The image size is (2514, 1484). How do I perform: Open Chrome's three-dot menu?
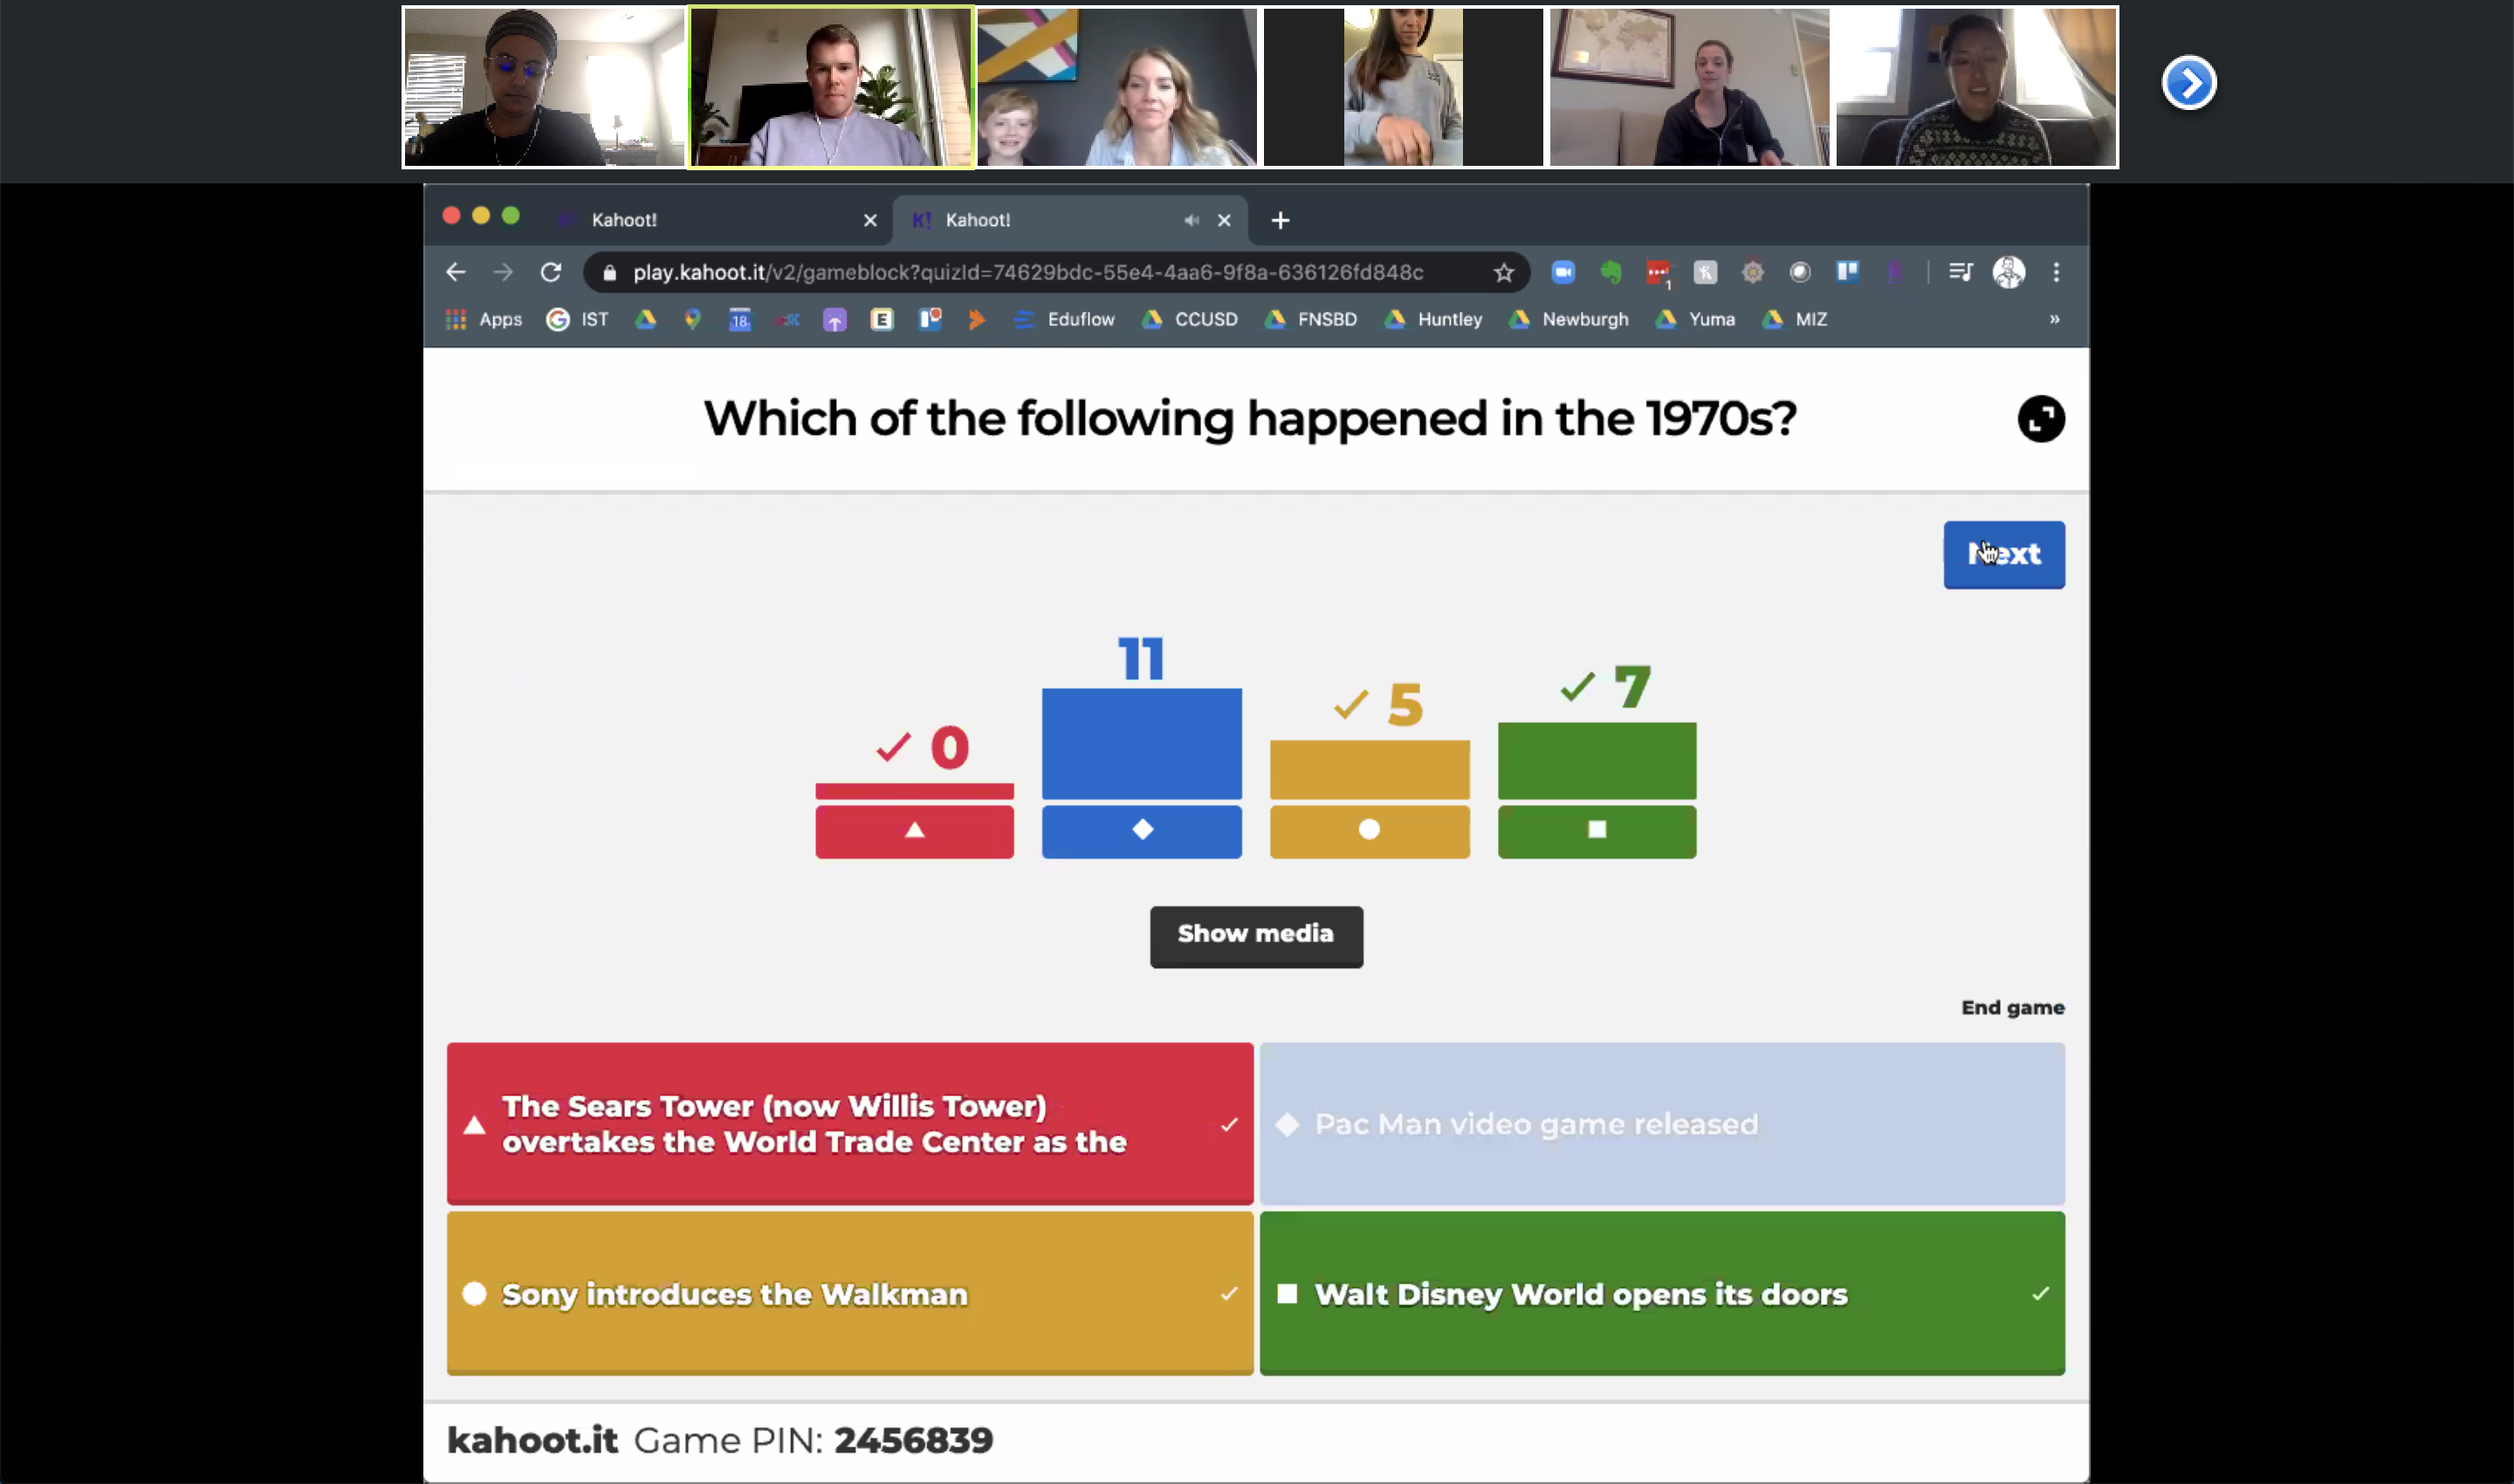click(2056, 272)
